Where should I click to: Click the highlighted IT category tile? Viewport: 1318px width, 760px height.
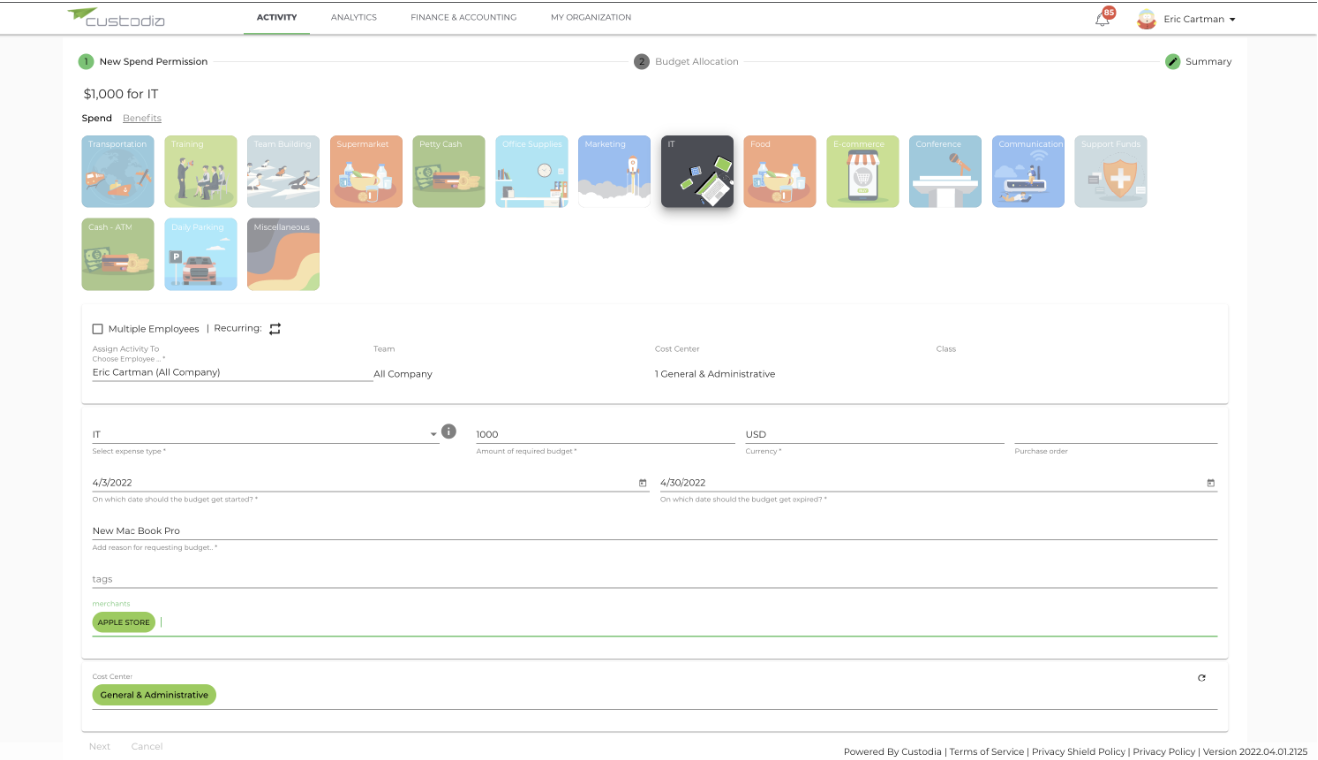tap(697, 172)
